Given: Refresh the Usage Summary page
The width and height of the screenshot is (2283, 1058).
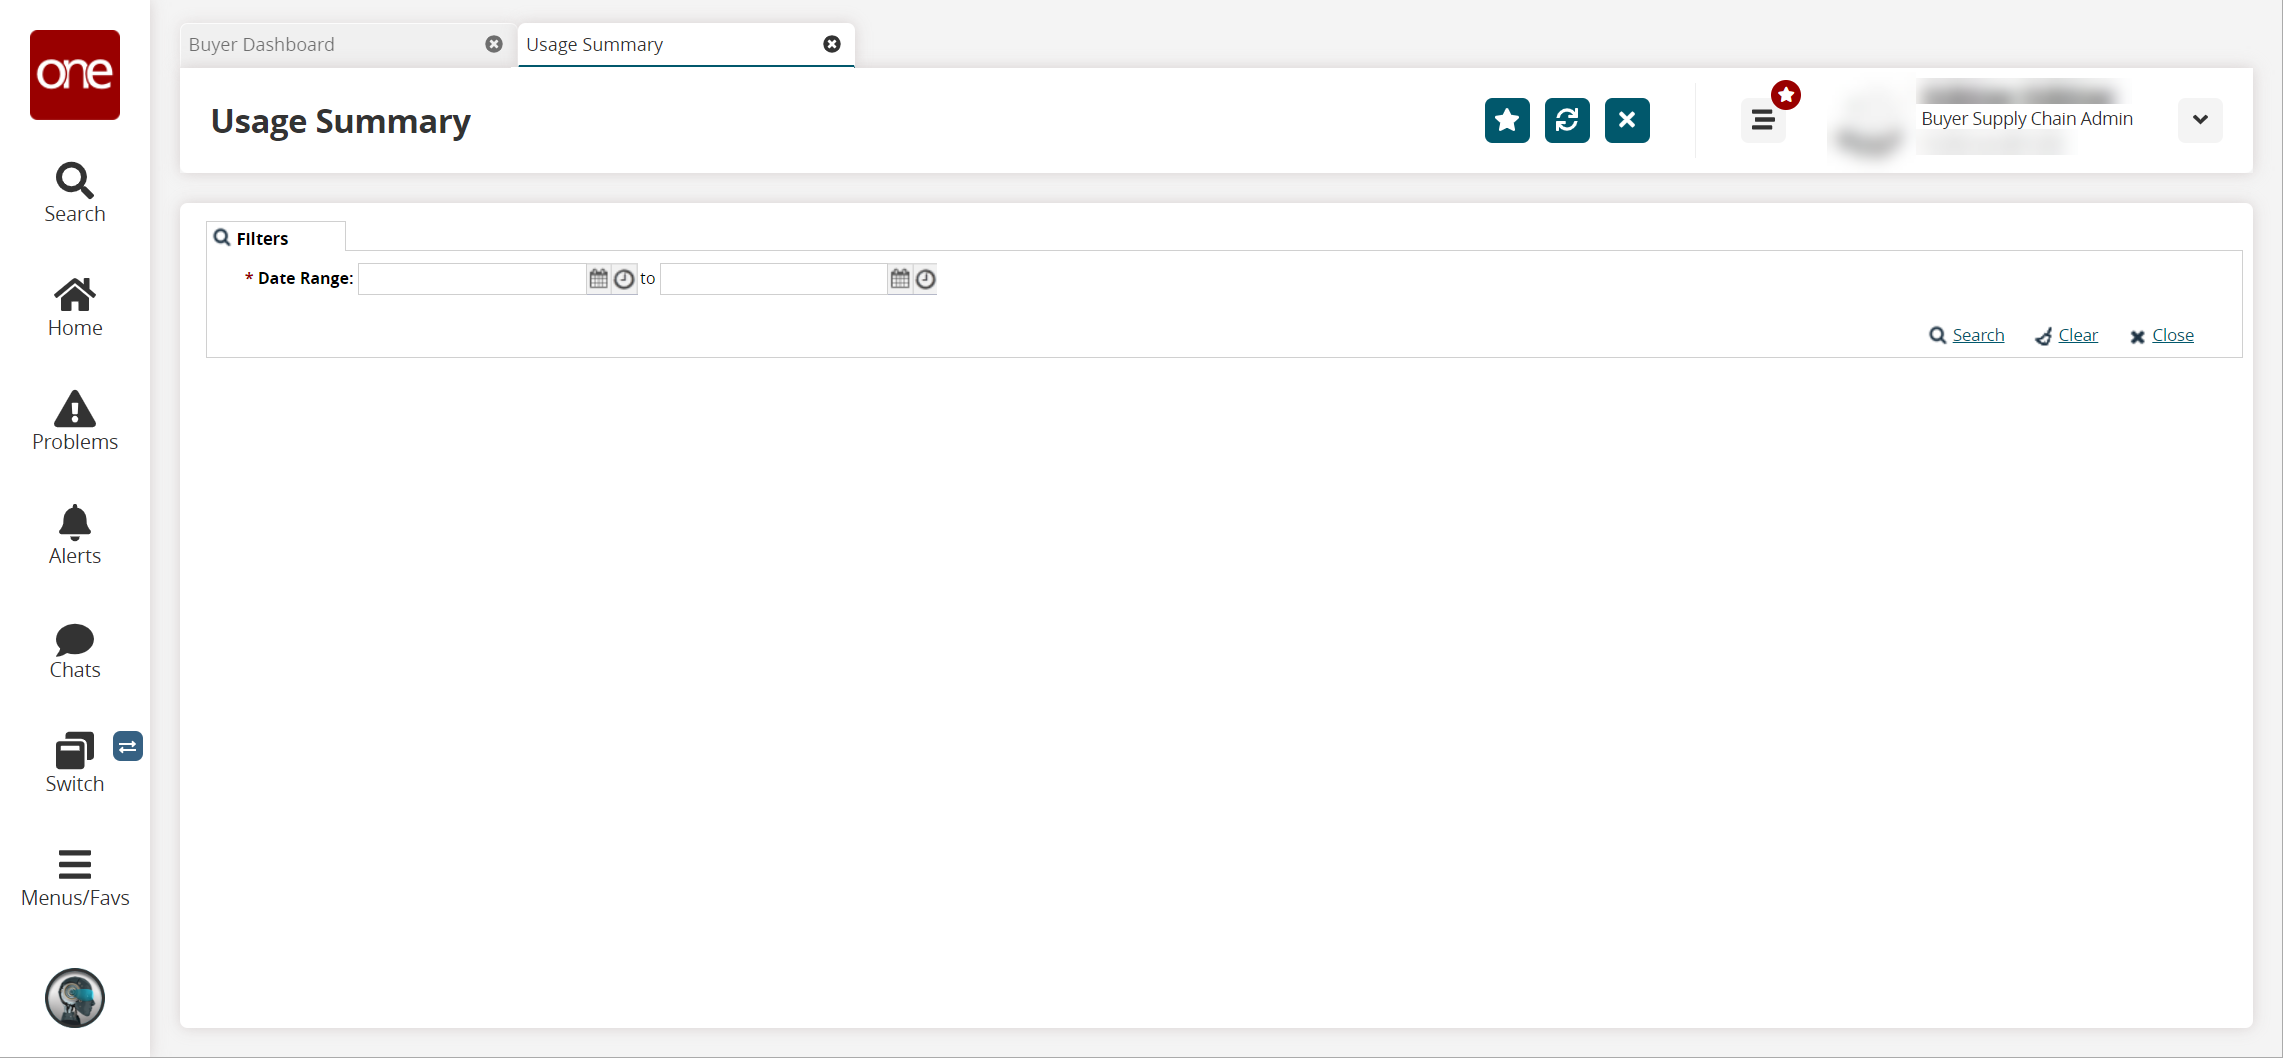Looking at the screenshot, I should [x=1567, y=121].
